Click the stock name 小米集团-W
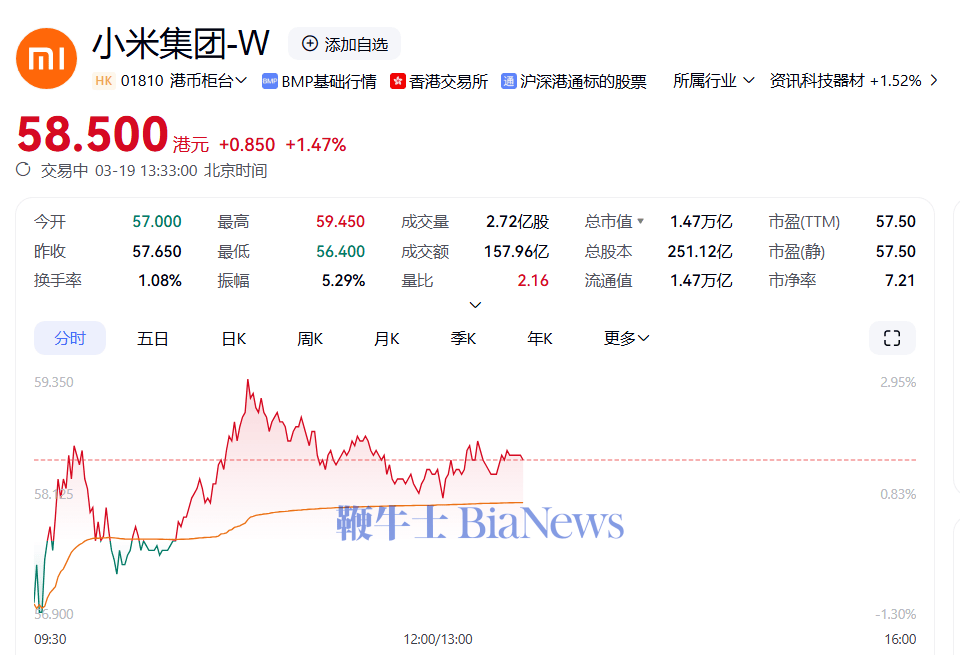The width and height of the screenshot is (960, 655). (181, 43)
